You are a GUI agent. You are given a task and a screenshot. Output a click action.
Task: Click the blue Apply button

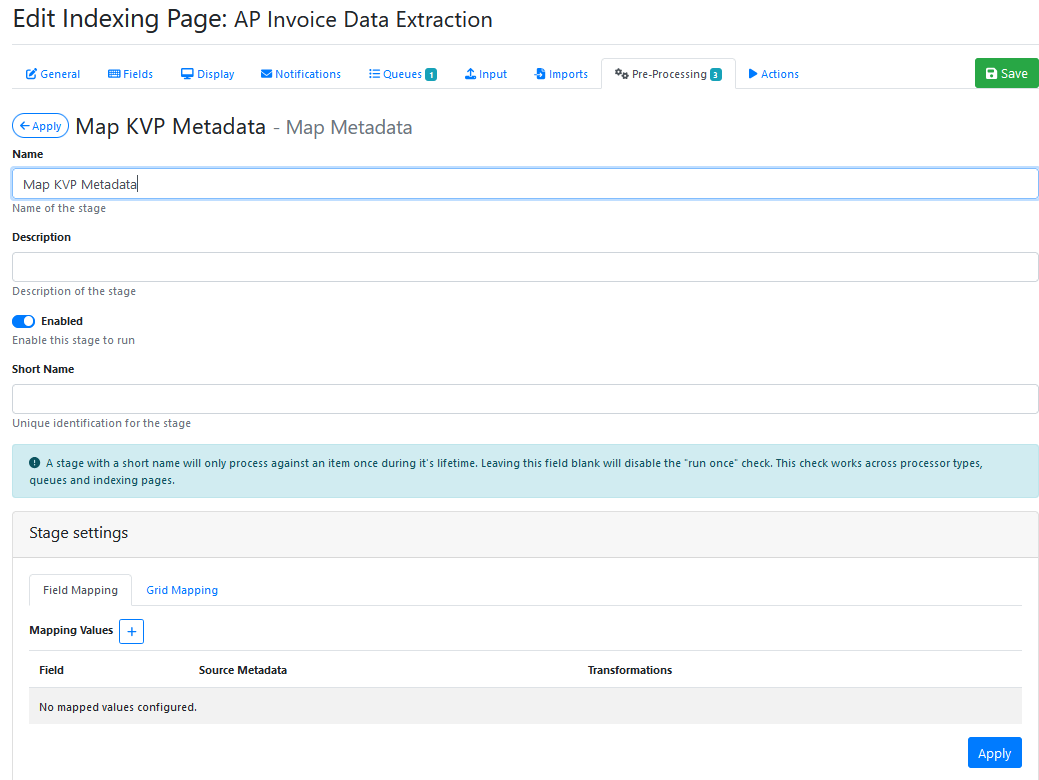(994, 753)
